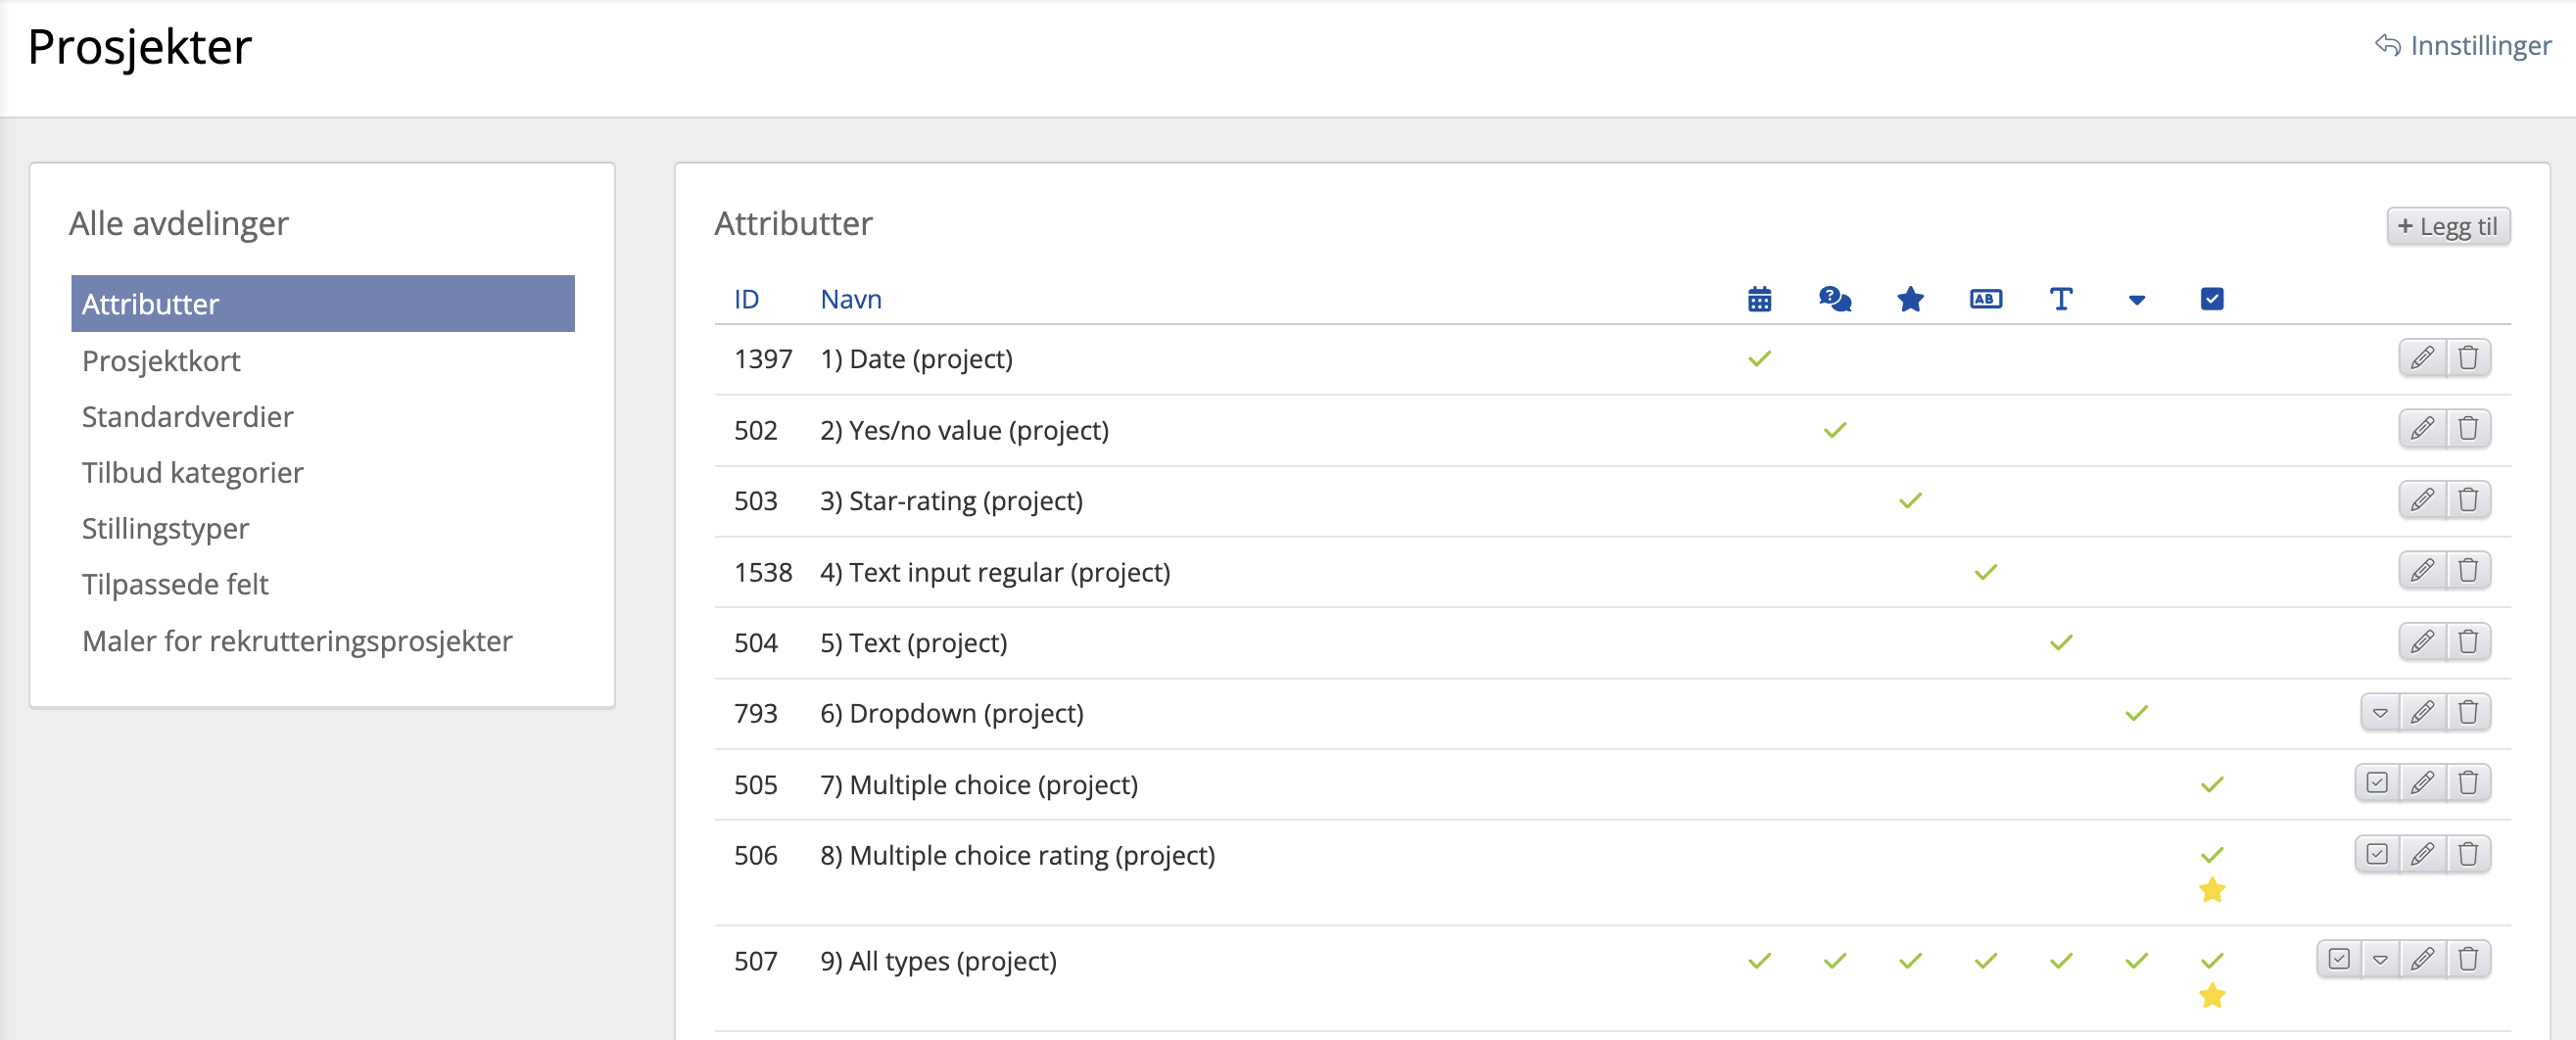The height and width of the screenshot is (1040, 2576).
Task: Click the Legg til button
Action: (2448, 227)
